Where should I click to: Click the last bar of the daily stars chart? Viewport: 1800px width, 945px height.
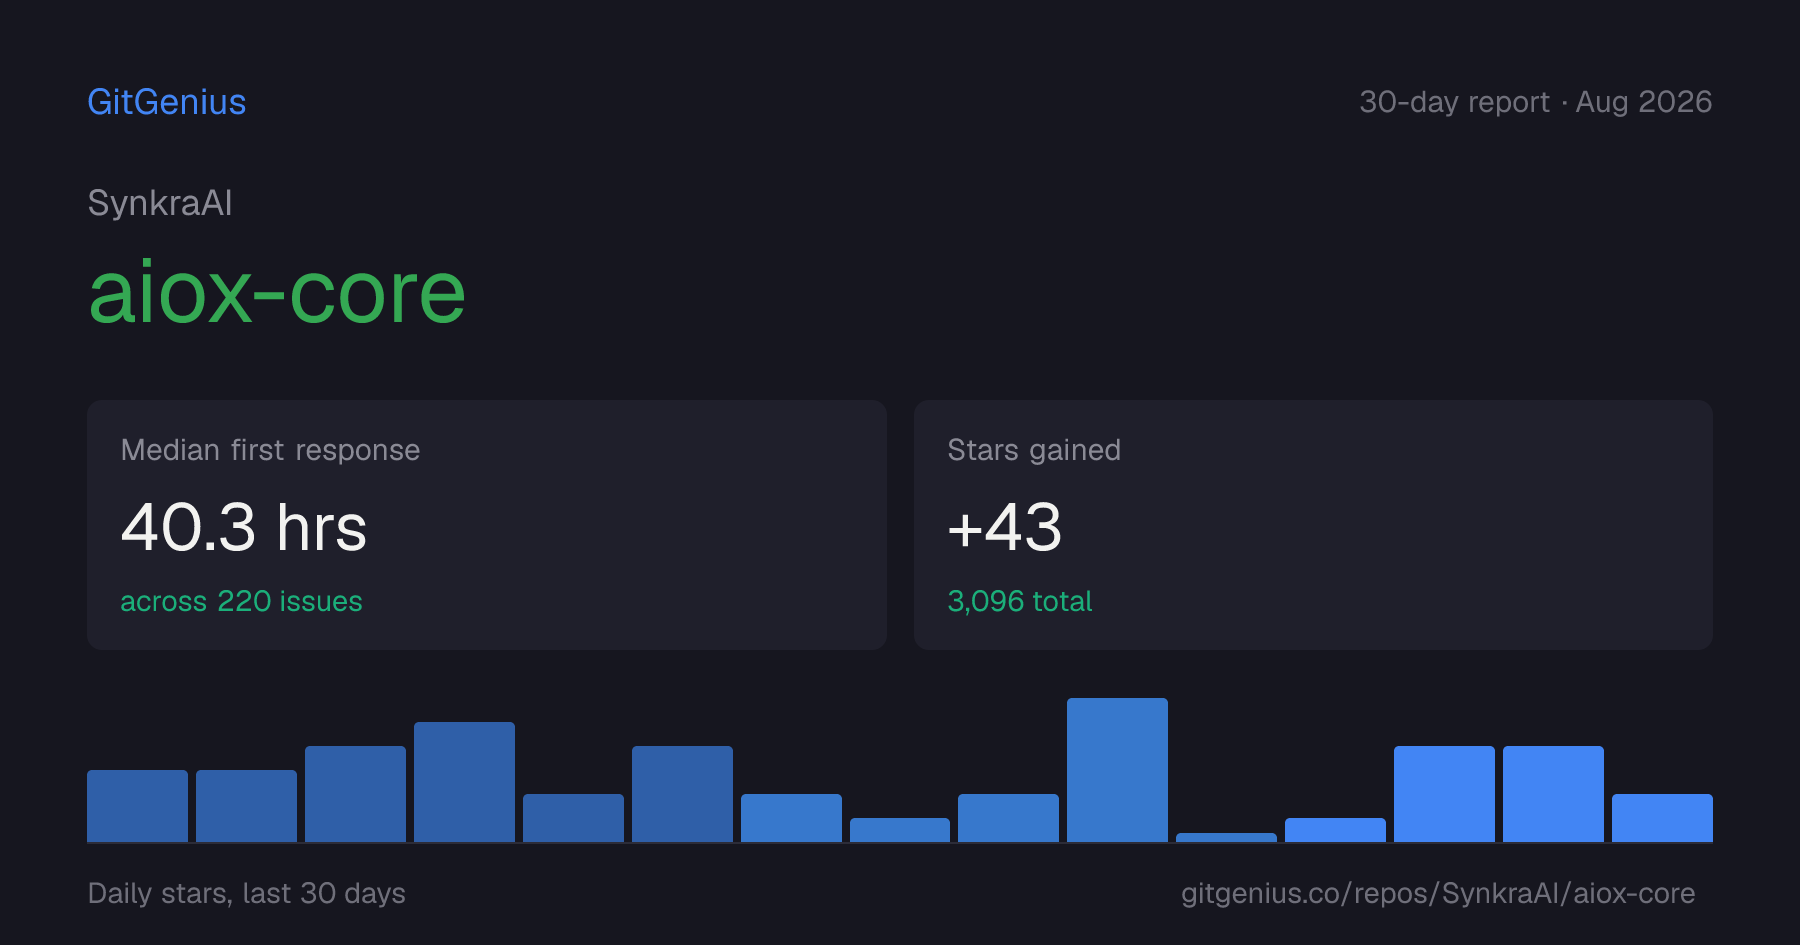[1662, 818]
